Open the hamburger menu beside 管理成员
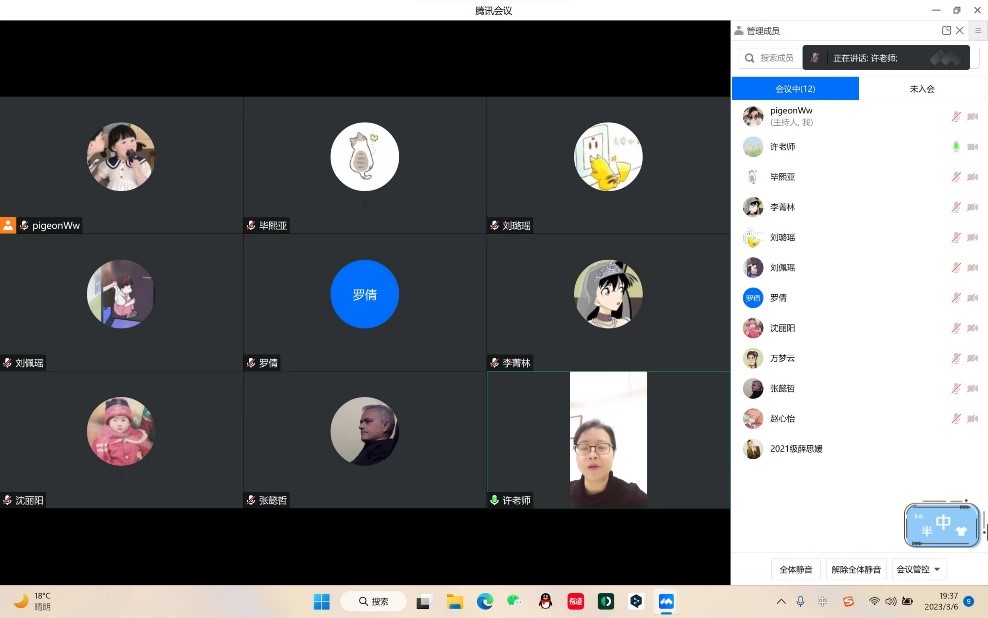Screen dimensions: 988x618 (x=978, y=31)
